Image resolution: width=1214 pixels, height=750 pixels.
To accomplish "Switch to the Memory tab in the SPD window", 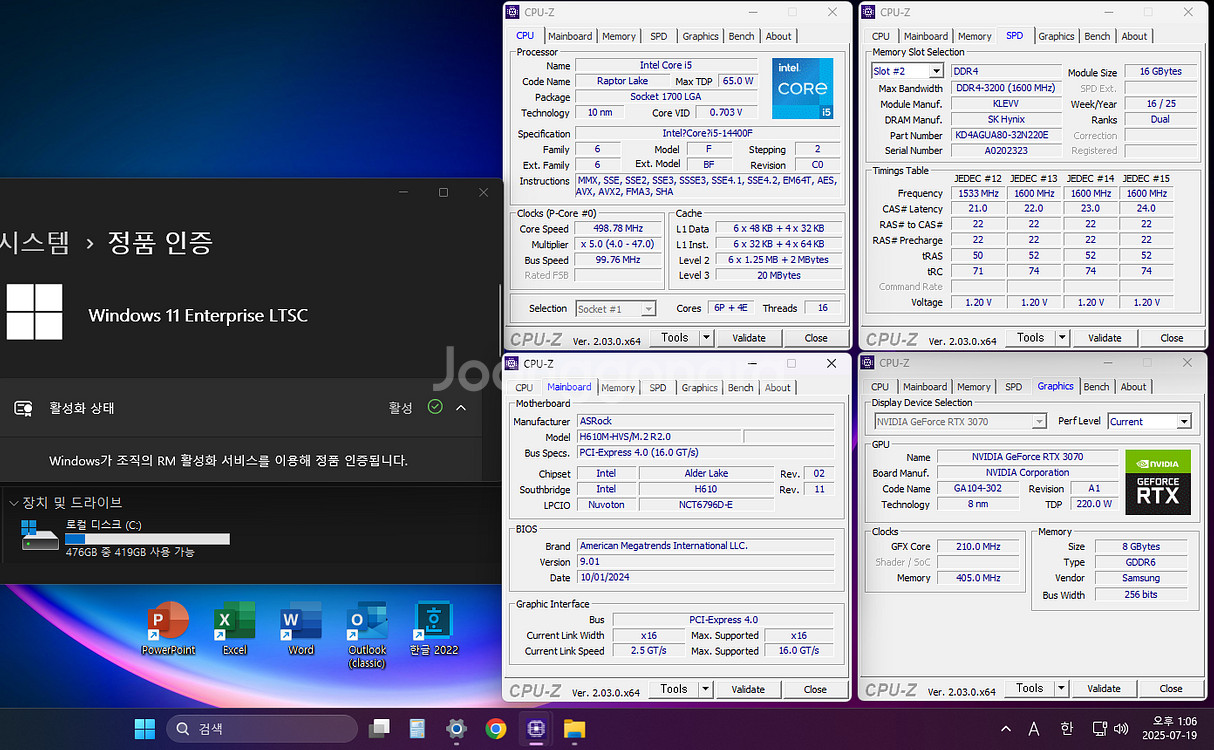I will [x=974, y=36].
